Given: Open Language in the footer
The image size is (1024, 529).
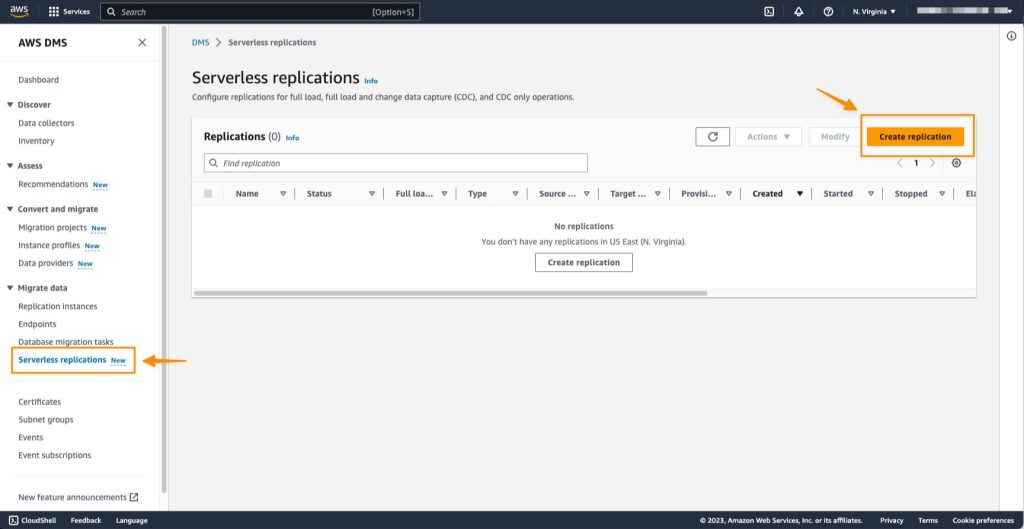Looking at the screenshot, I should (x=132, y=521).
